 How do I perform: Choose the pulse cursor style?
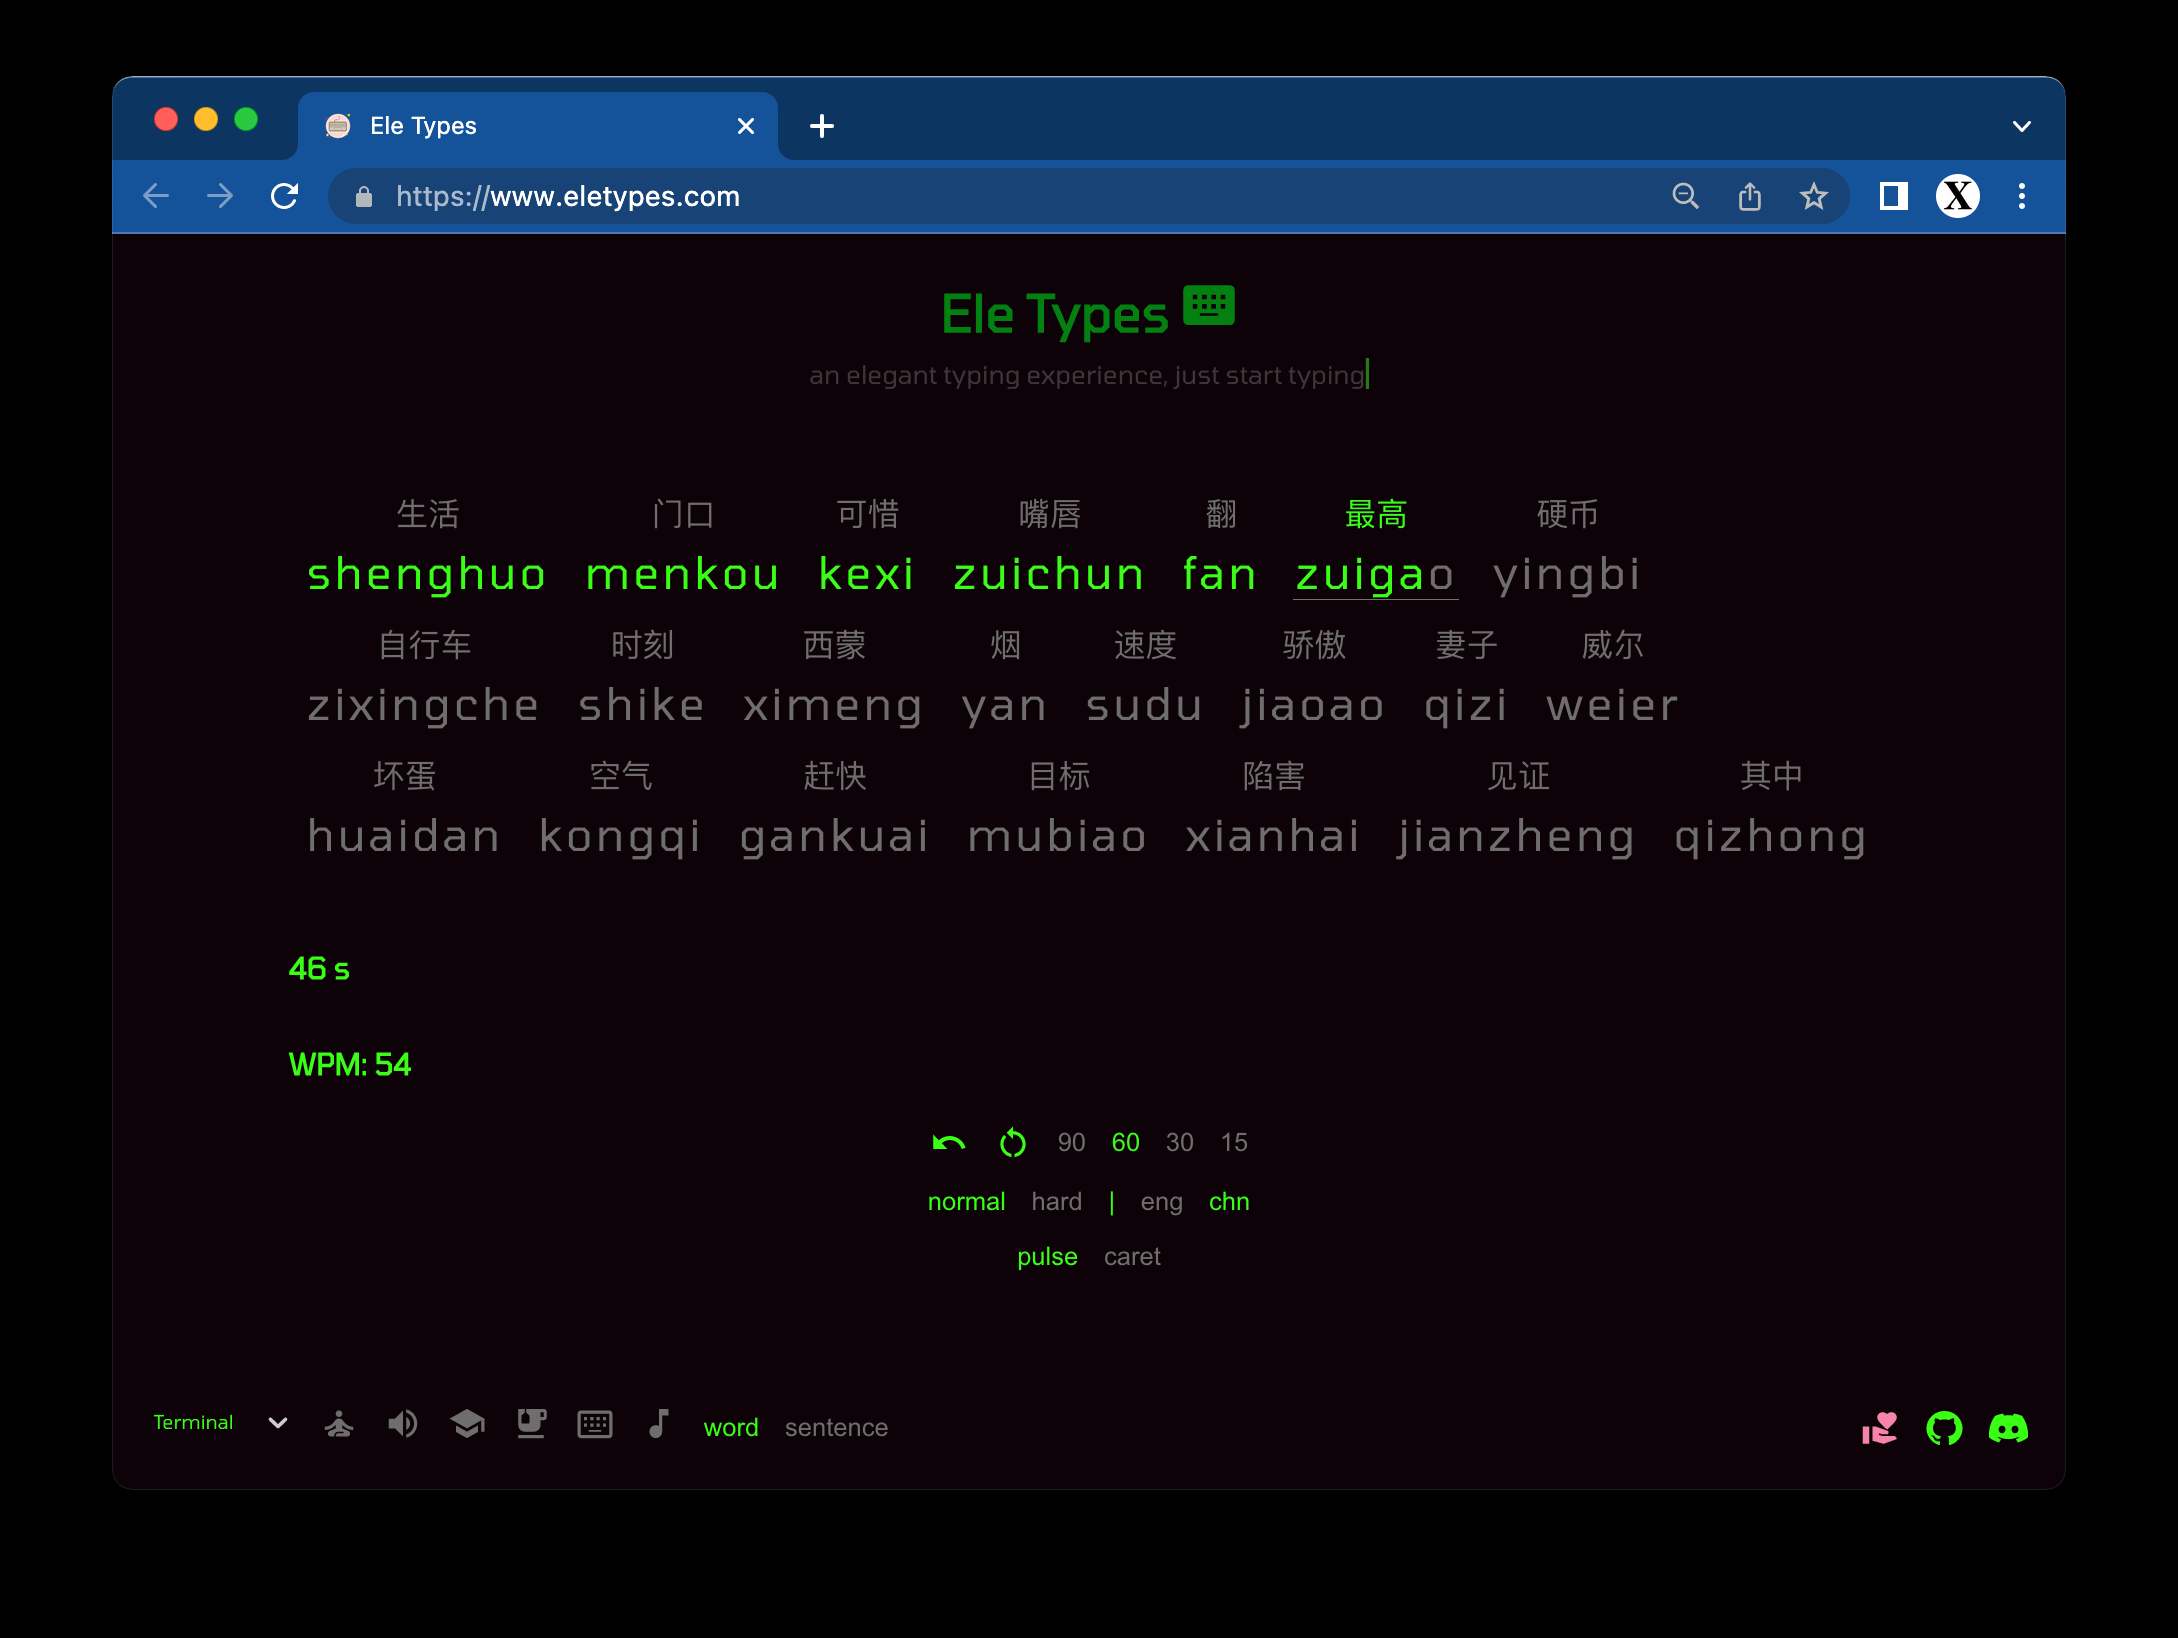point(1047,1257)
